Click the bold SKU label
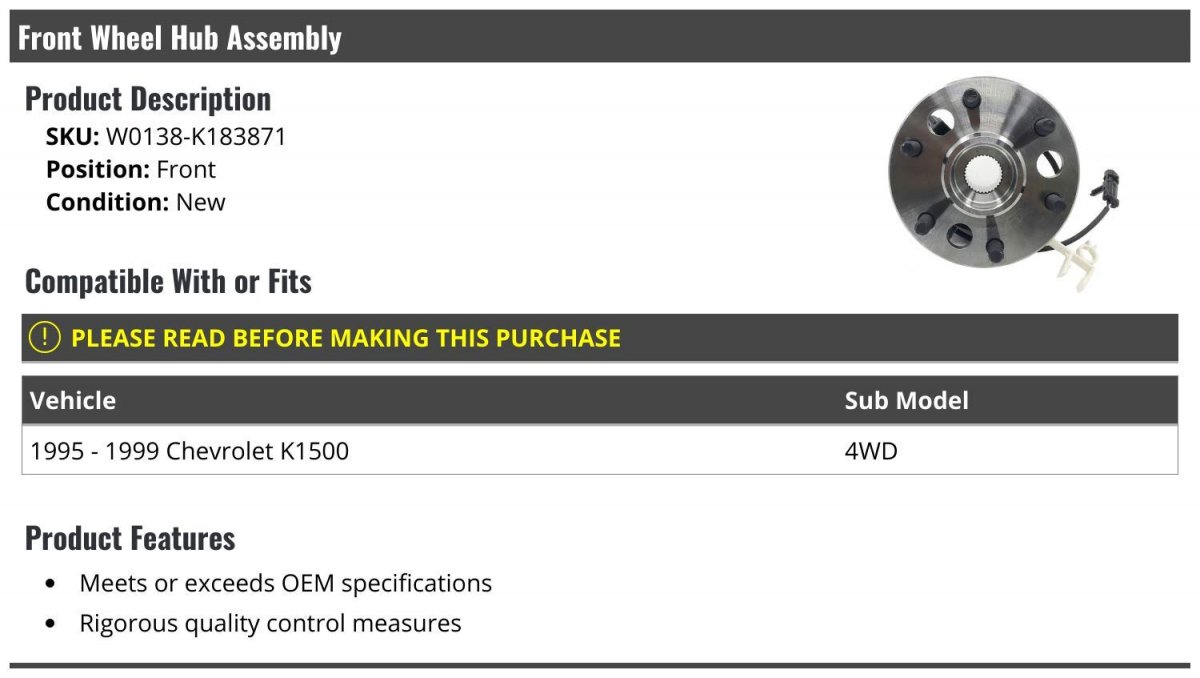 click(72, 136)
